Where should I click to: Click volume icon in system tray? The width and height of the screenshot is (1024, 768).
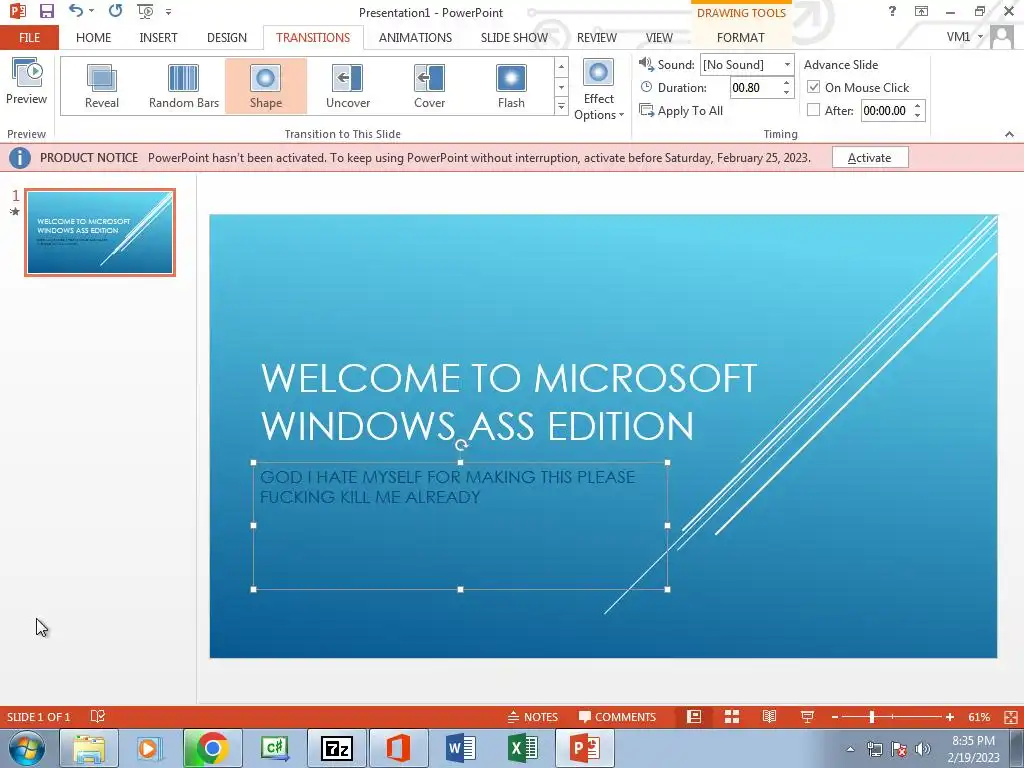922,749
